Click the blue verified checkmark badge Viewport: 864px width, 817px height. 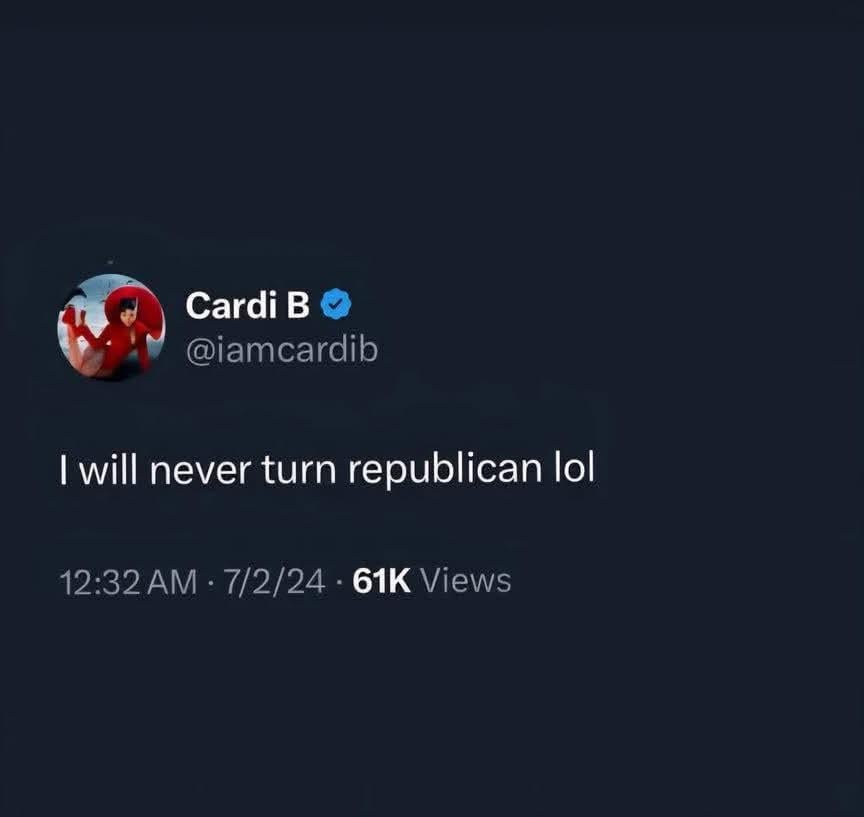[336, 304]
